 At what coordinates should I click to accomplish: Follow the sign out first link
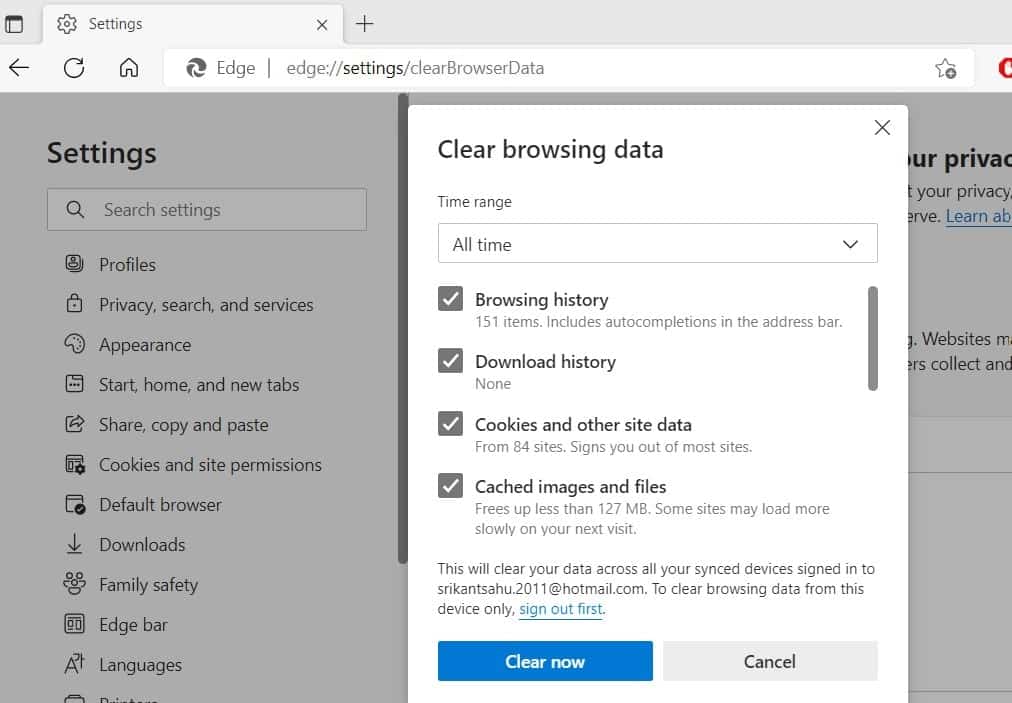(x=561, y=609)
